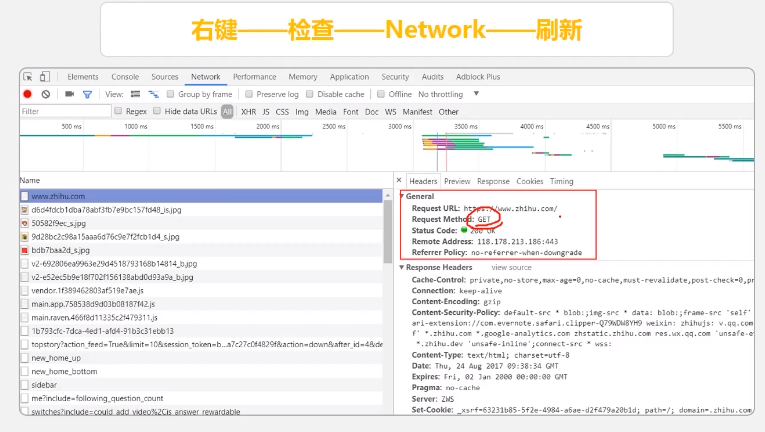Switch to the Sources tab
The height and width of the screenshot is (432, 765).
(165, 77)
